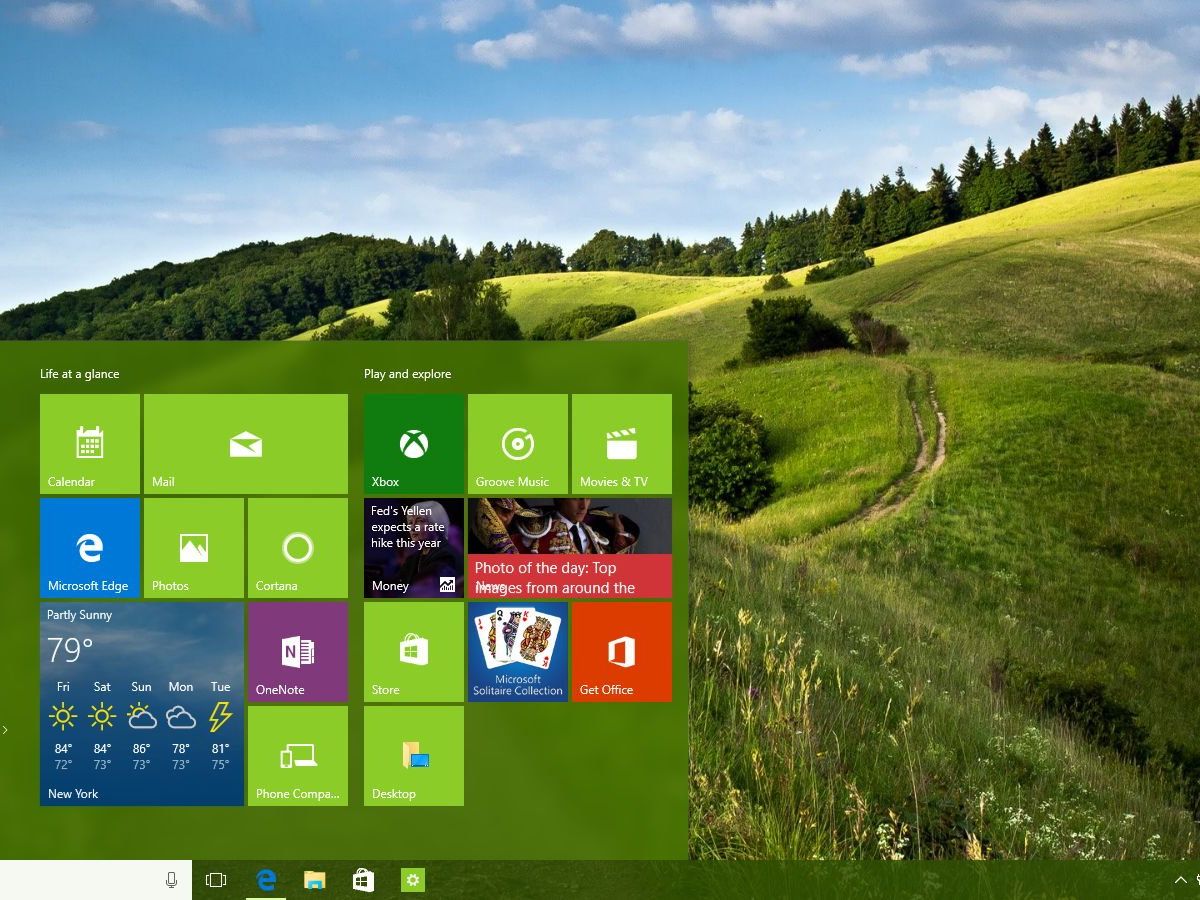1200x900 pixels.
Task: Open the Desktop tile
Action: click(x=414, y=756)
